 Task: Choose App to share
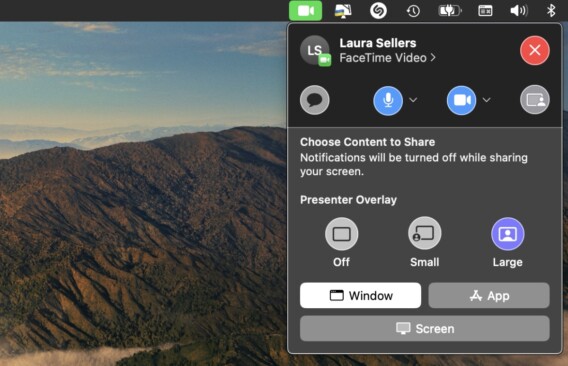[489, 295]
